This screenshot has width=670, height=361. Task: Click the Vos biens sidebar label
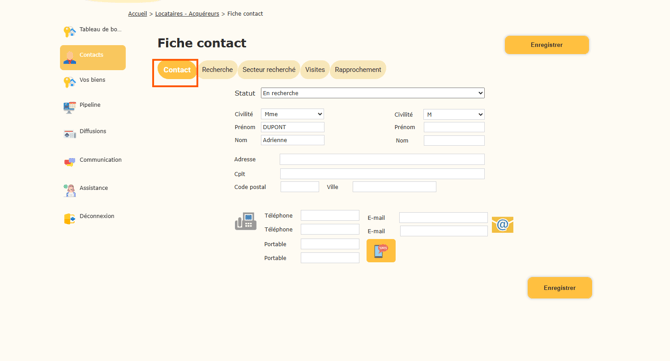[92, 80]
